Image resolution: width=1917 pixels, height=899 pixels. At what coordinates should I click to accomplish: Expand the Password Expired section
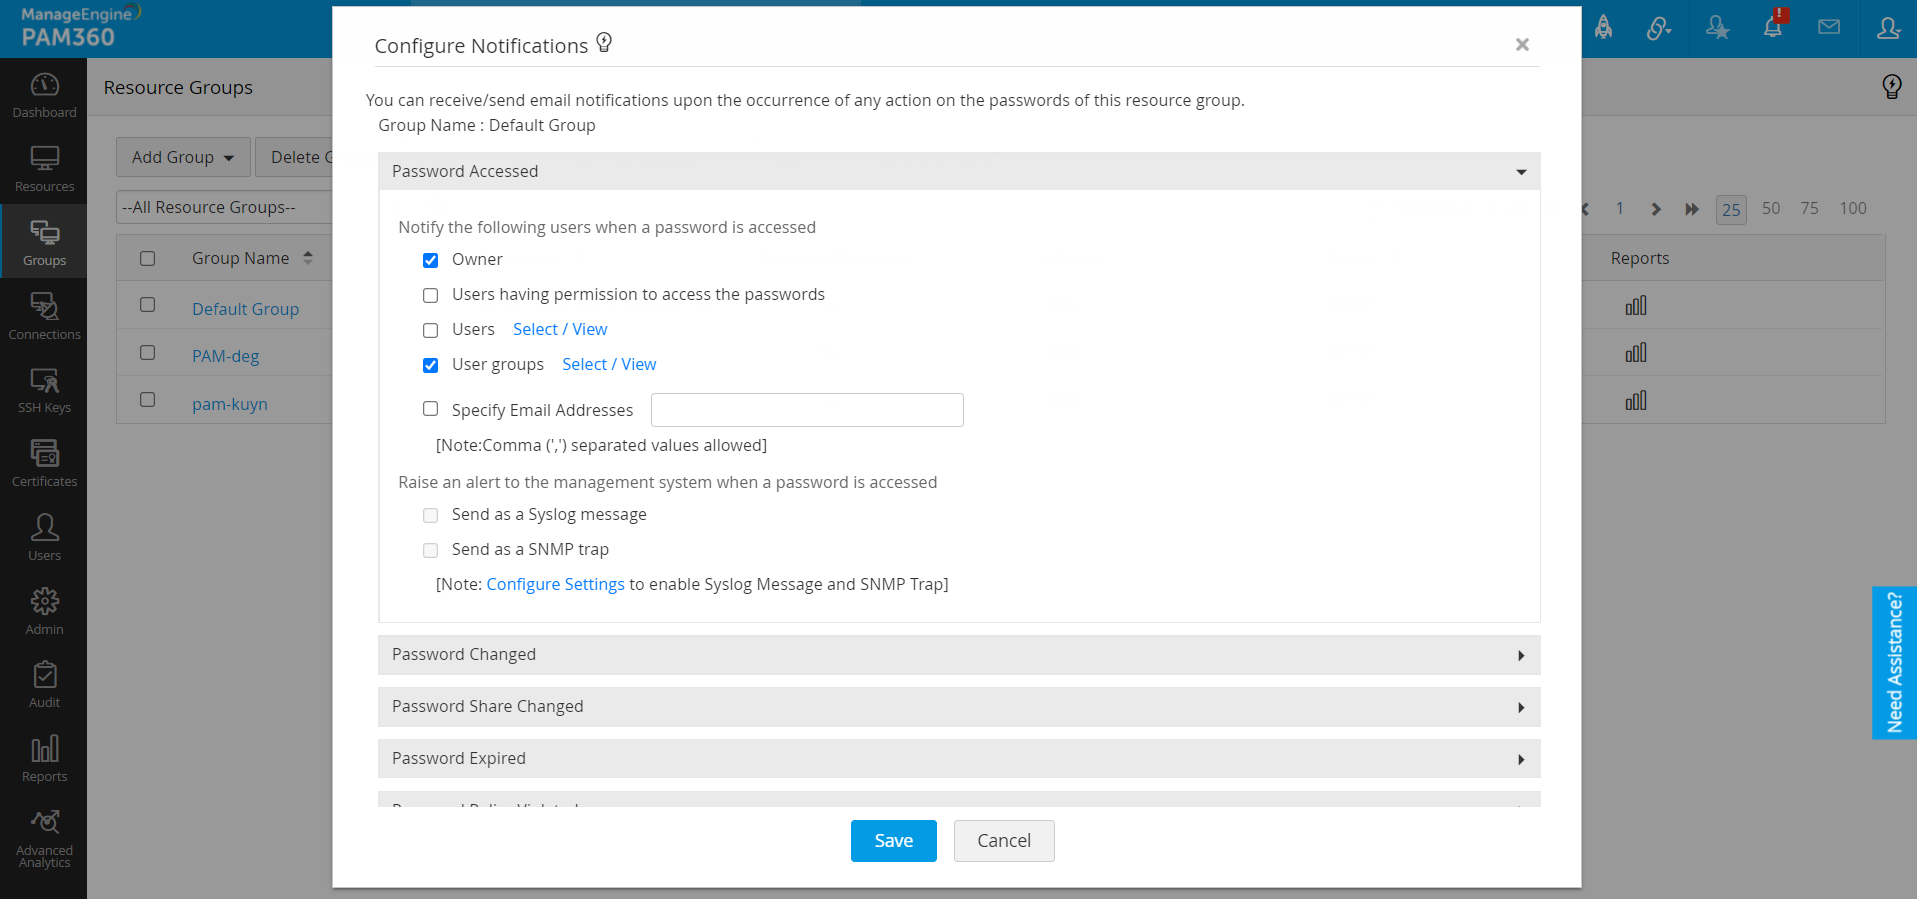(958, 759)
